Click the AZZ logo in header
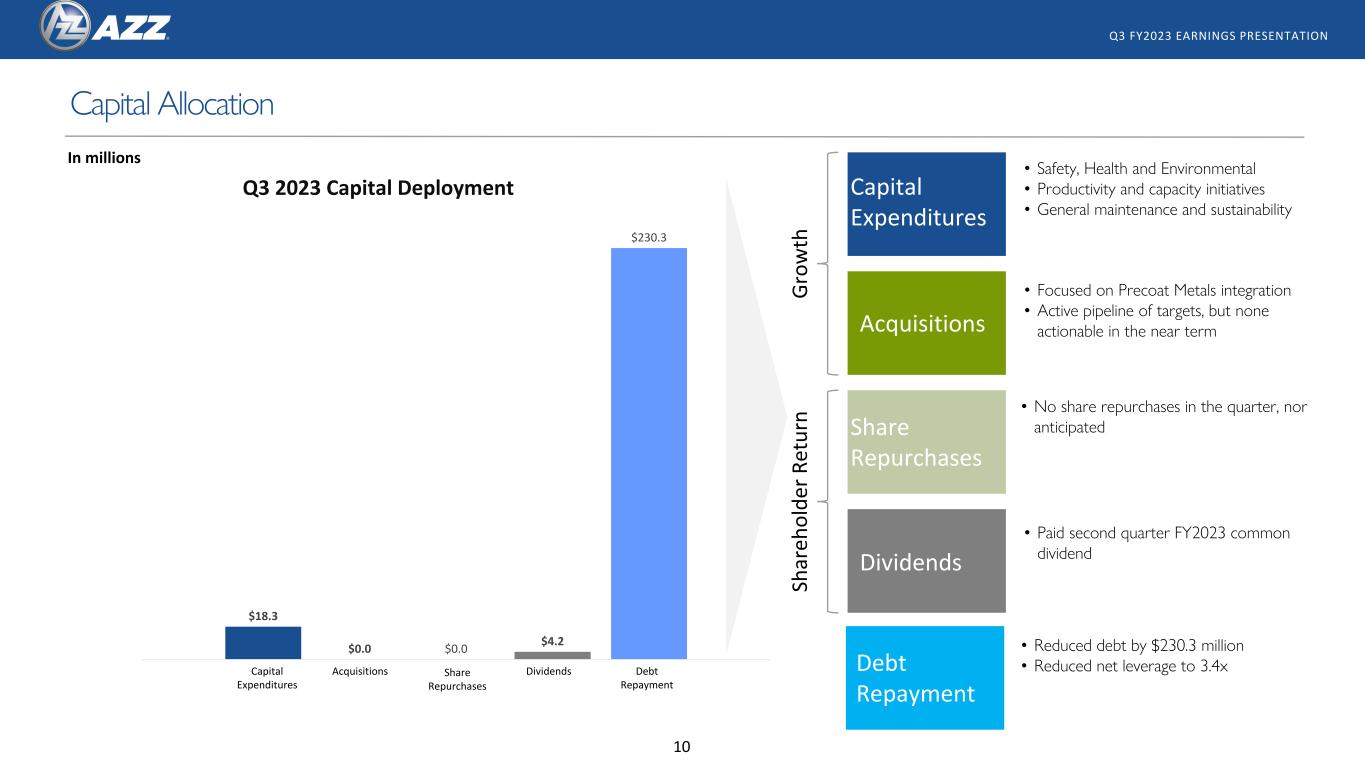Screen dimensions: 1365x768 (x=105, y=25)
